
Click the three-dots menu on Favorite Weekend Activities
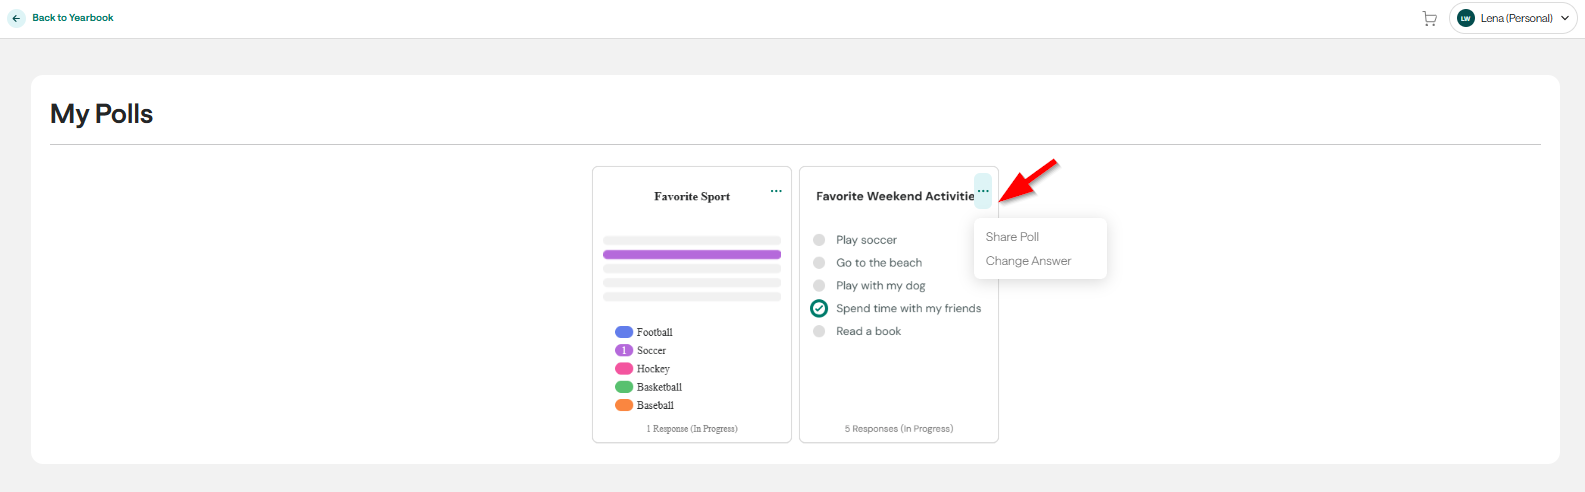click(x=983, y=191)
